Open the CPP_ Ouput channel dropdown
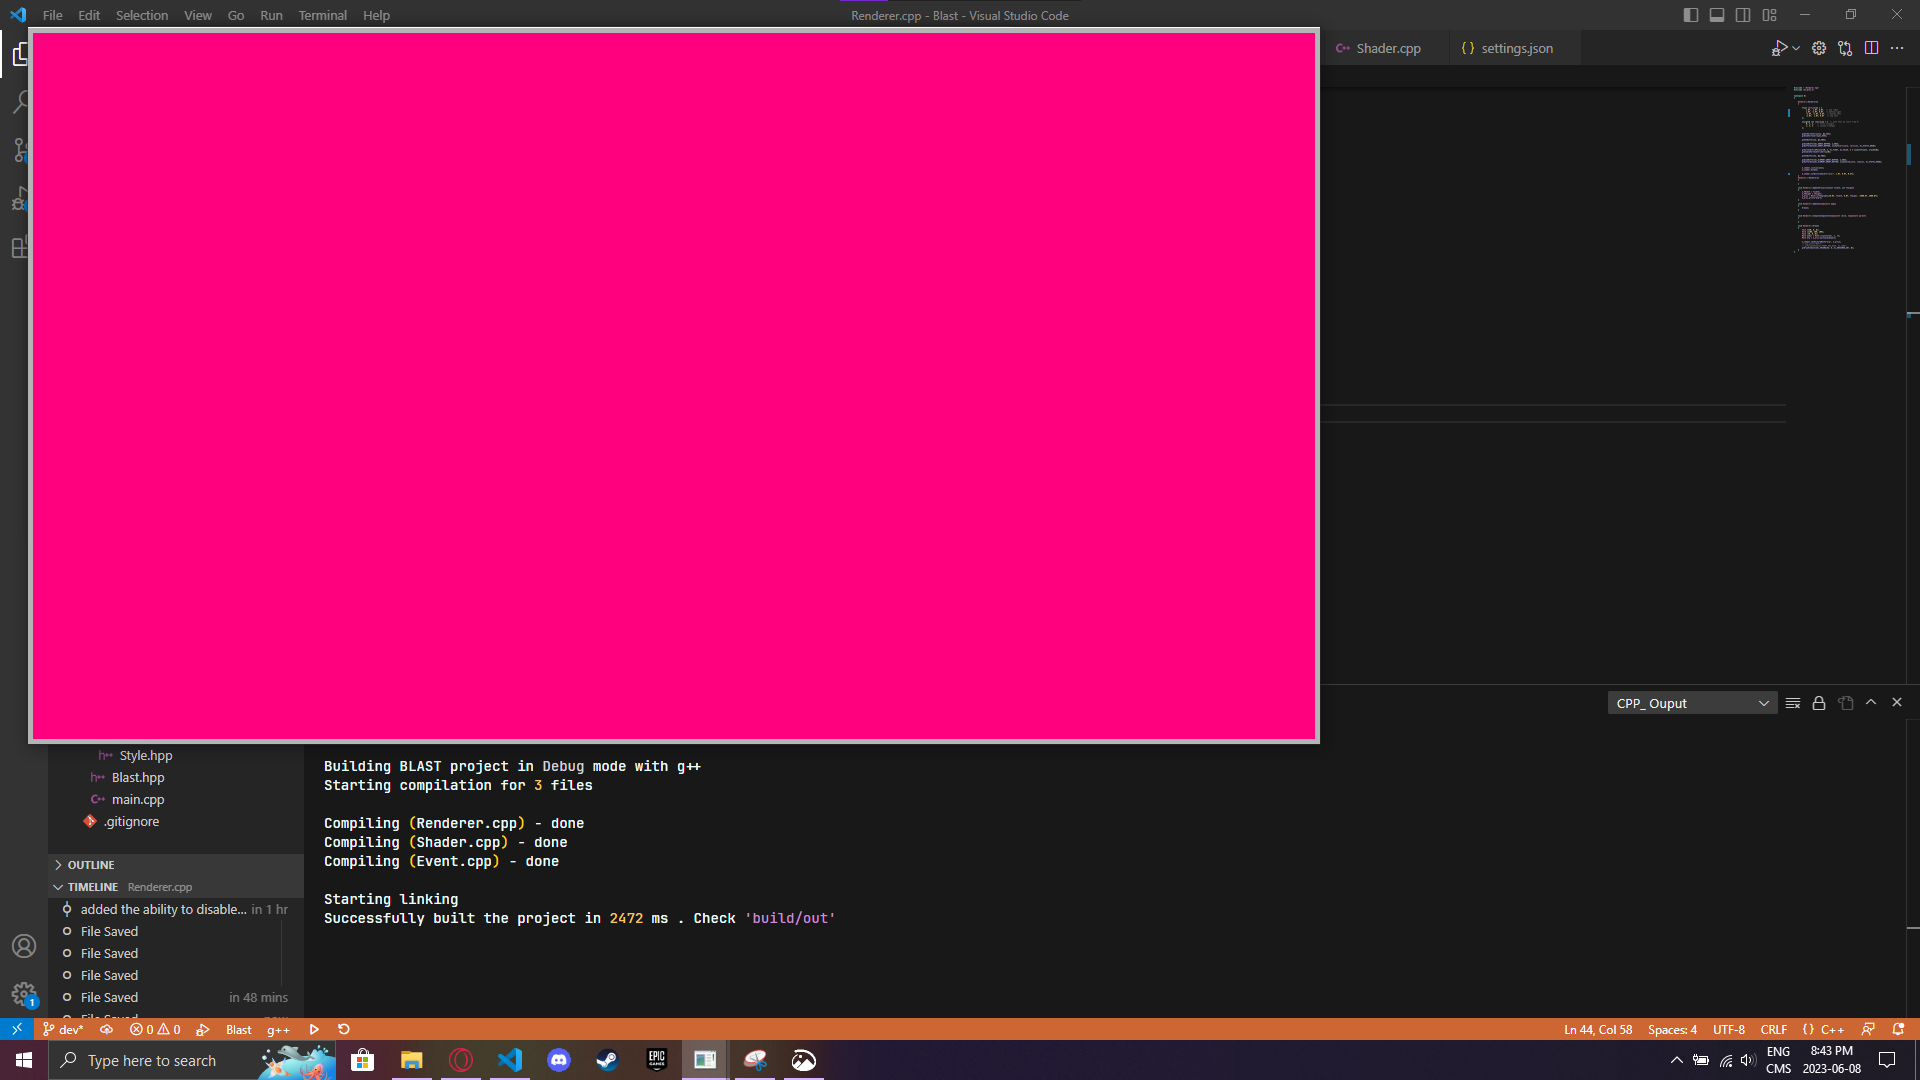Screen dimensions: 1920x1080 coord(1692,703)
